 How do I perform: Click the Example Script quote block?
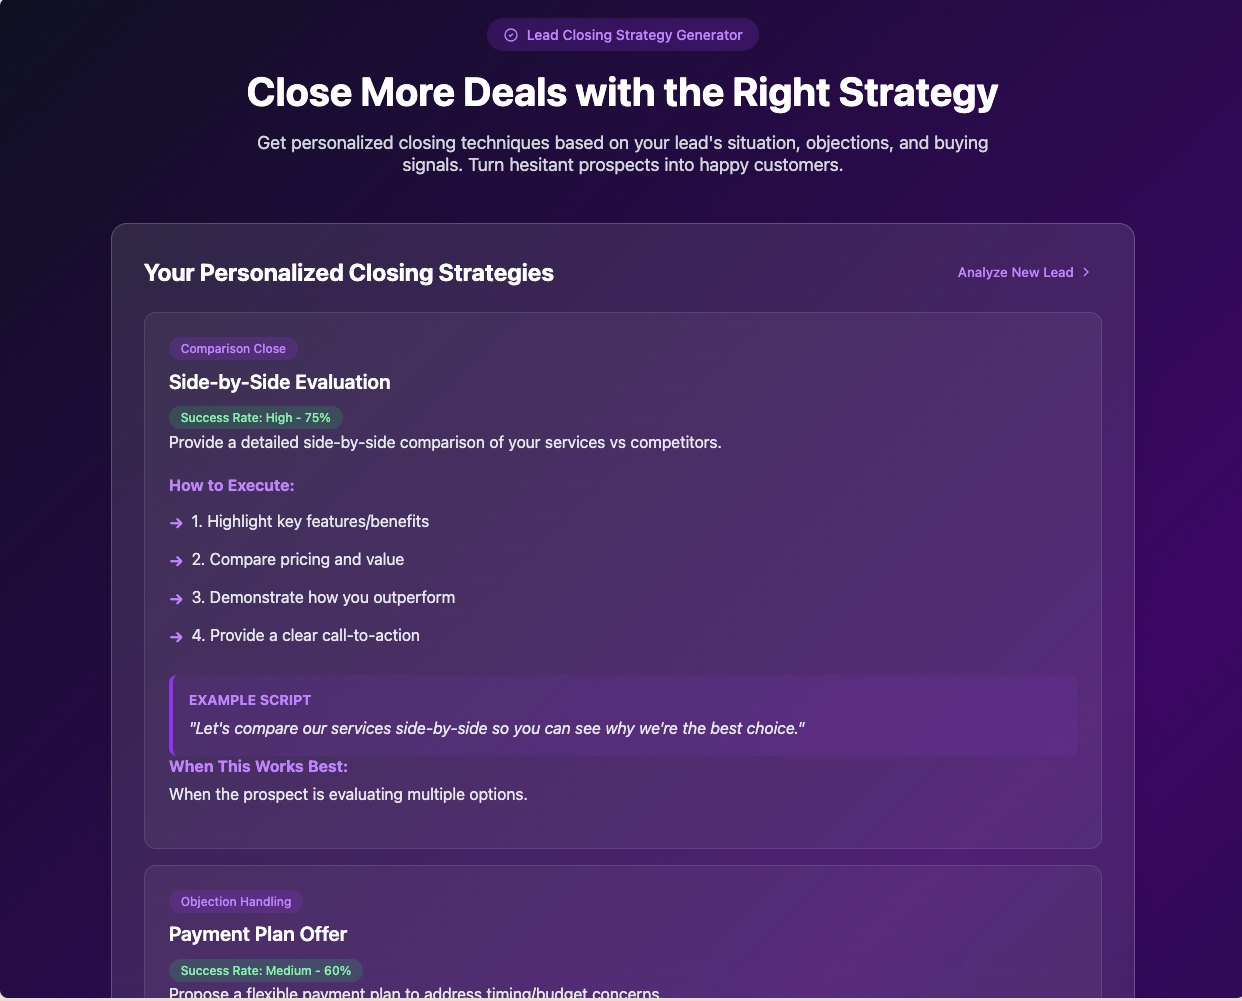coord(623,715)
